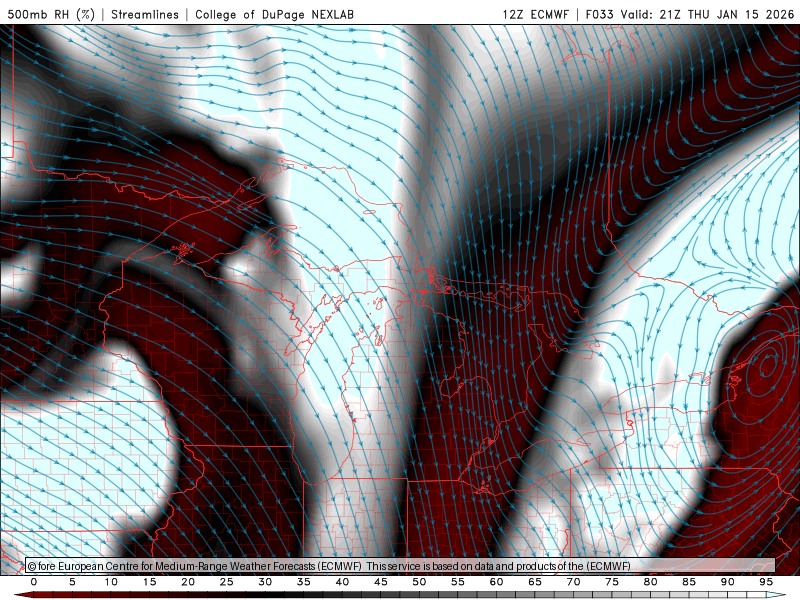Select the "75" label on the color scale
This screenshot has height=600, width=800.
[x=612, y=582]
